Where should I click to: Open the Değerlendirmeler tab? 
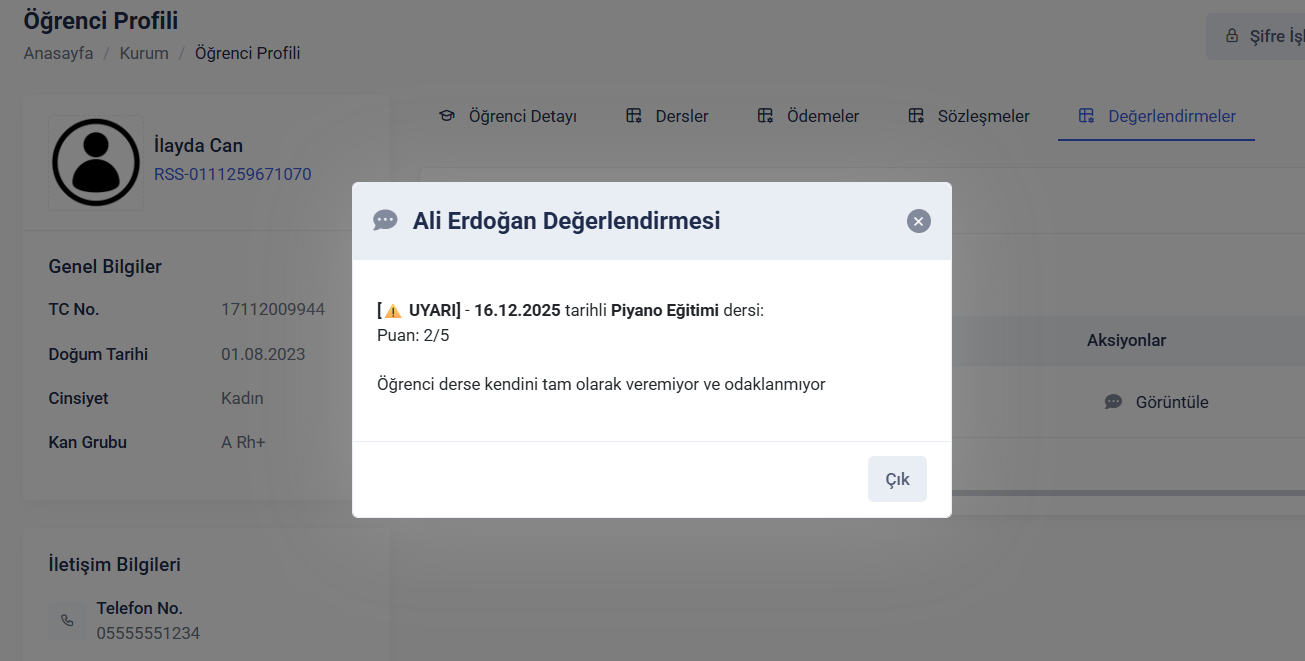point(1171,116)
